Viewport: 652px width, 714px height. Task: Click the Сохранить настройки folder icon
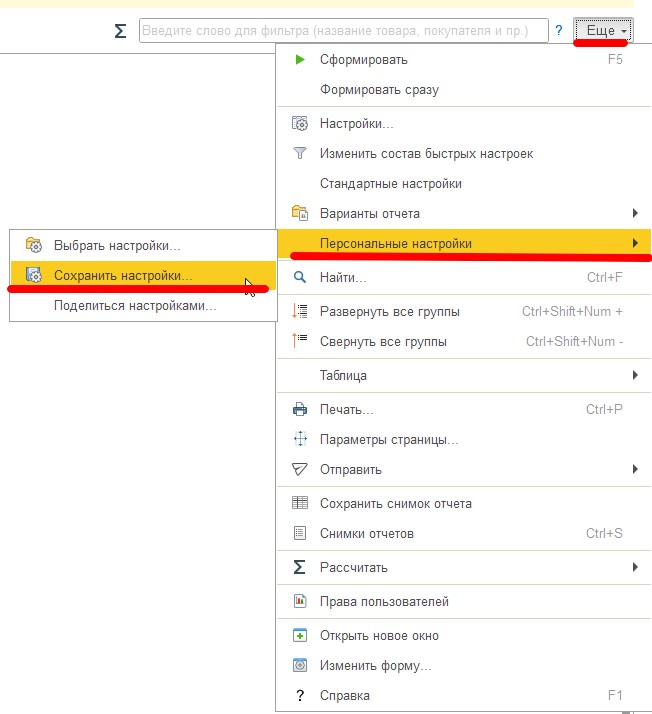pyautogui.click(x=34, y=275)
